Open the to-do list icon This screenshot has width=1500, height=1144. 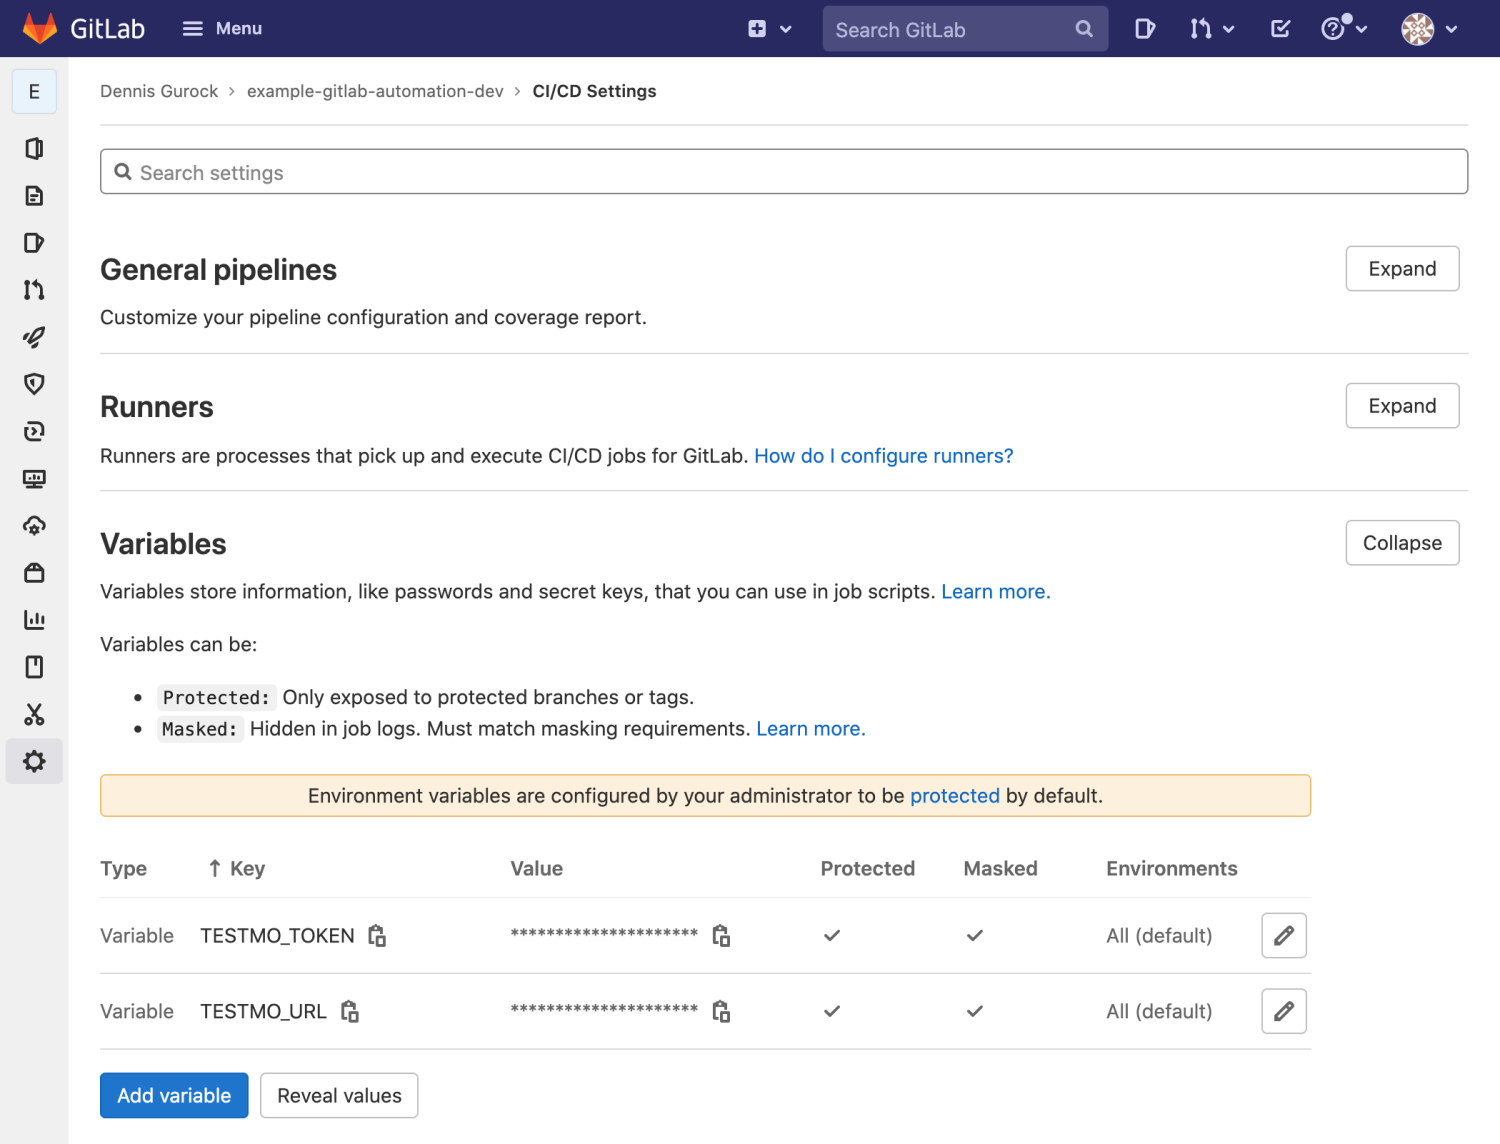pyautogui.click(x=1280, y=29)
